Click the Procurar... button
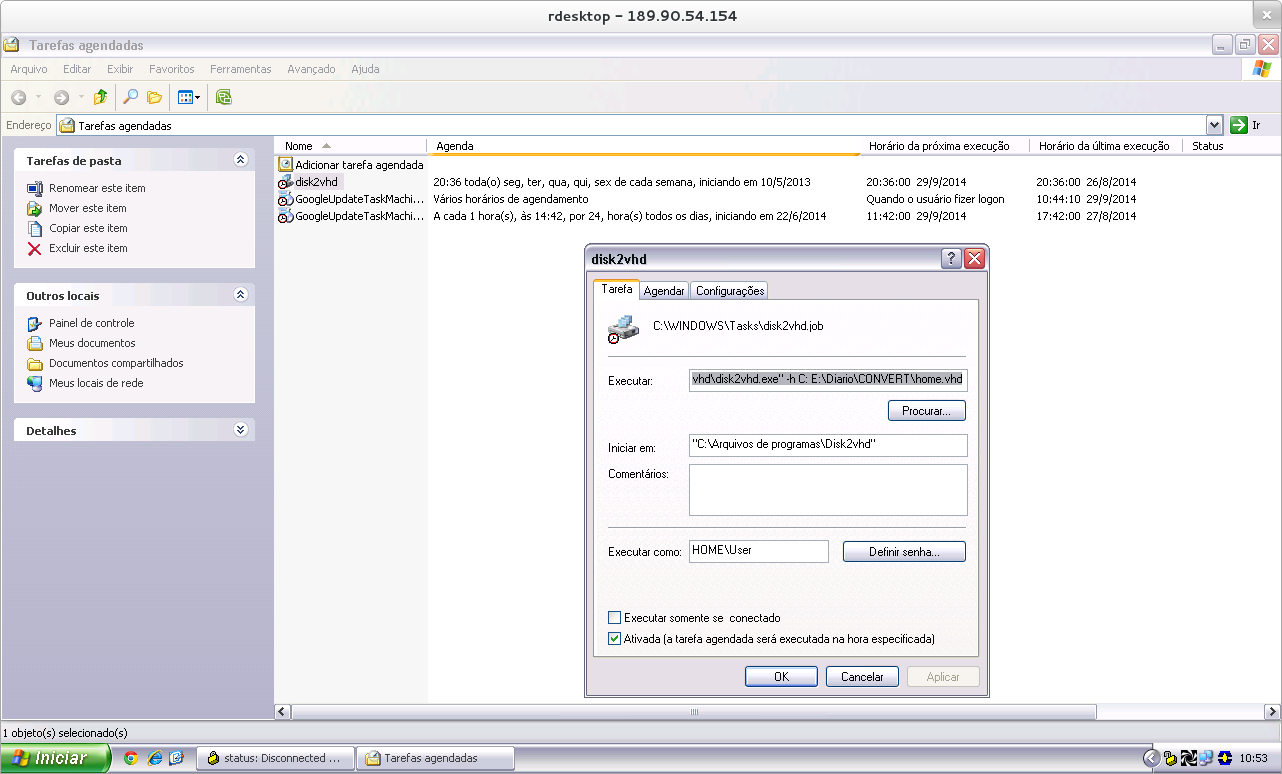 [927, 411]
